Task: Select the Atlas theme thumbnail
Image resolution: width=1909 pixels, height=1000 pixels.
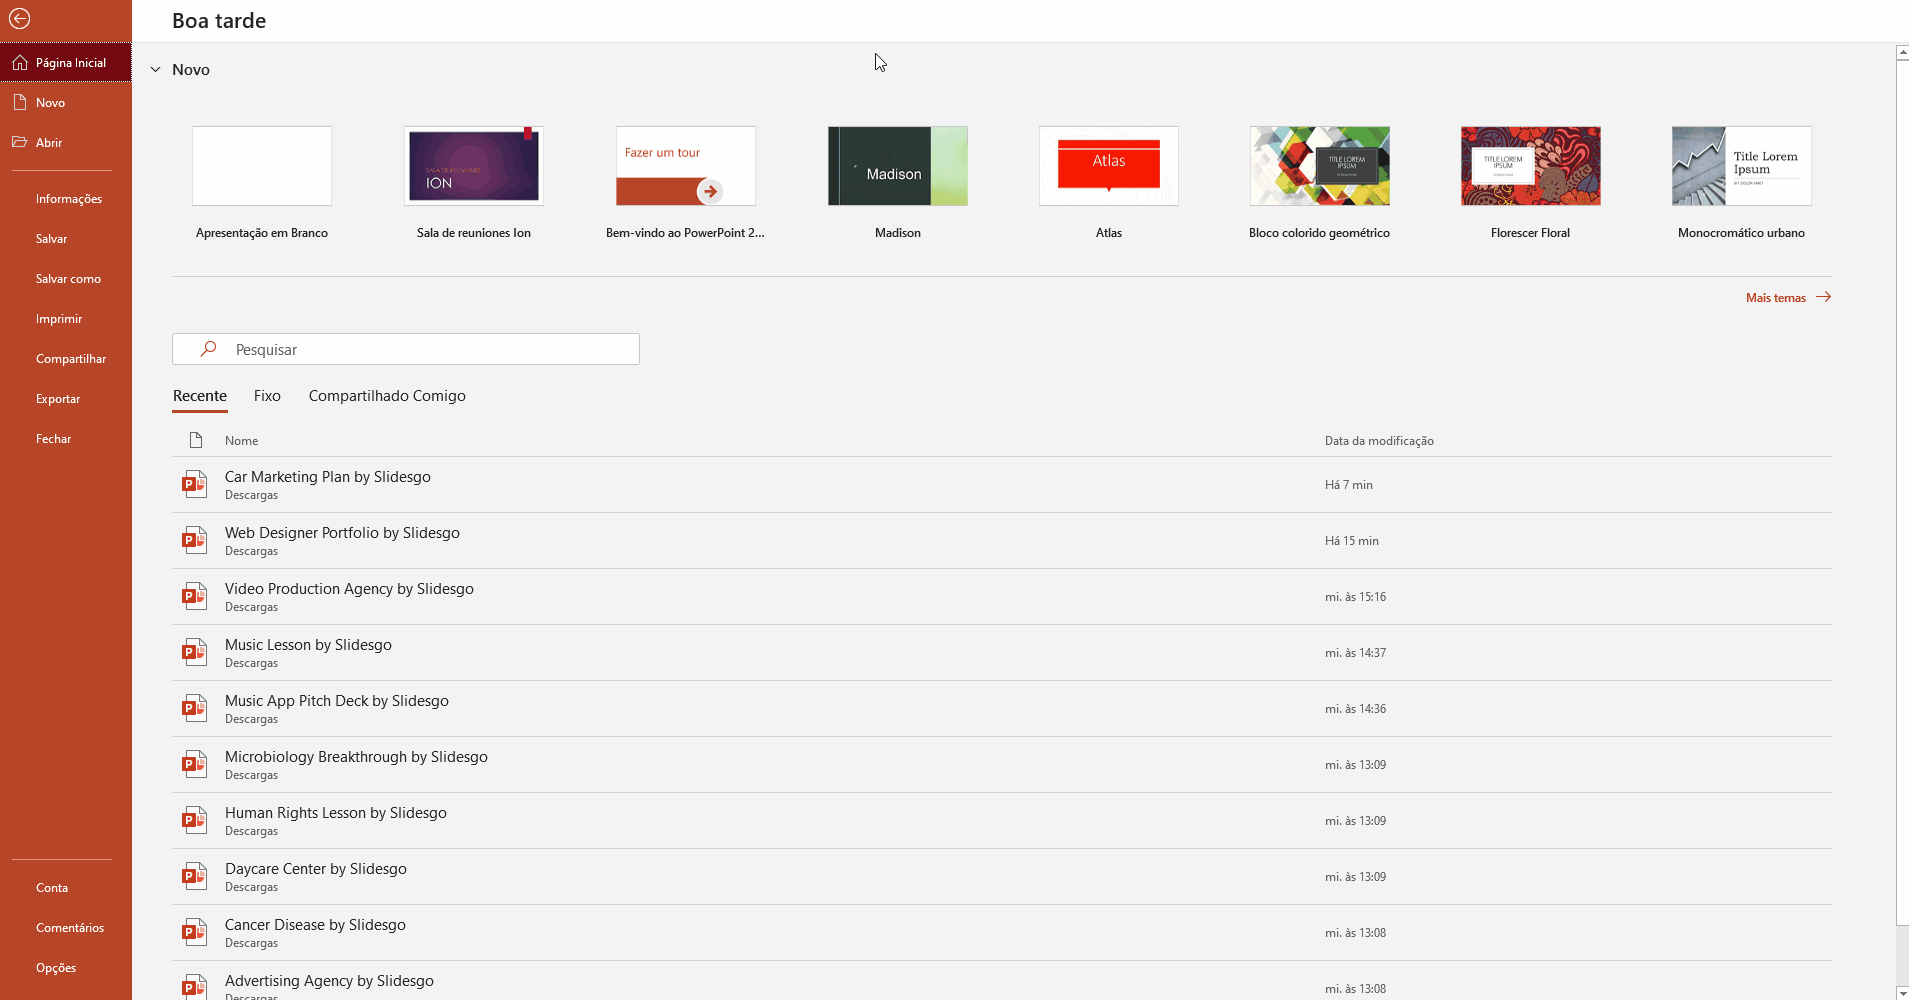Action: (x=1109, y=166)
